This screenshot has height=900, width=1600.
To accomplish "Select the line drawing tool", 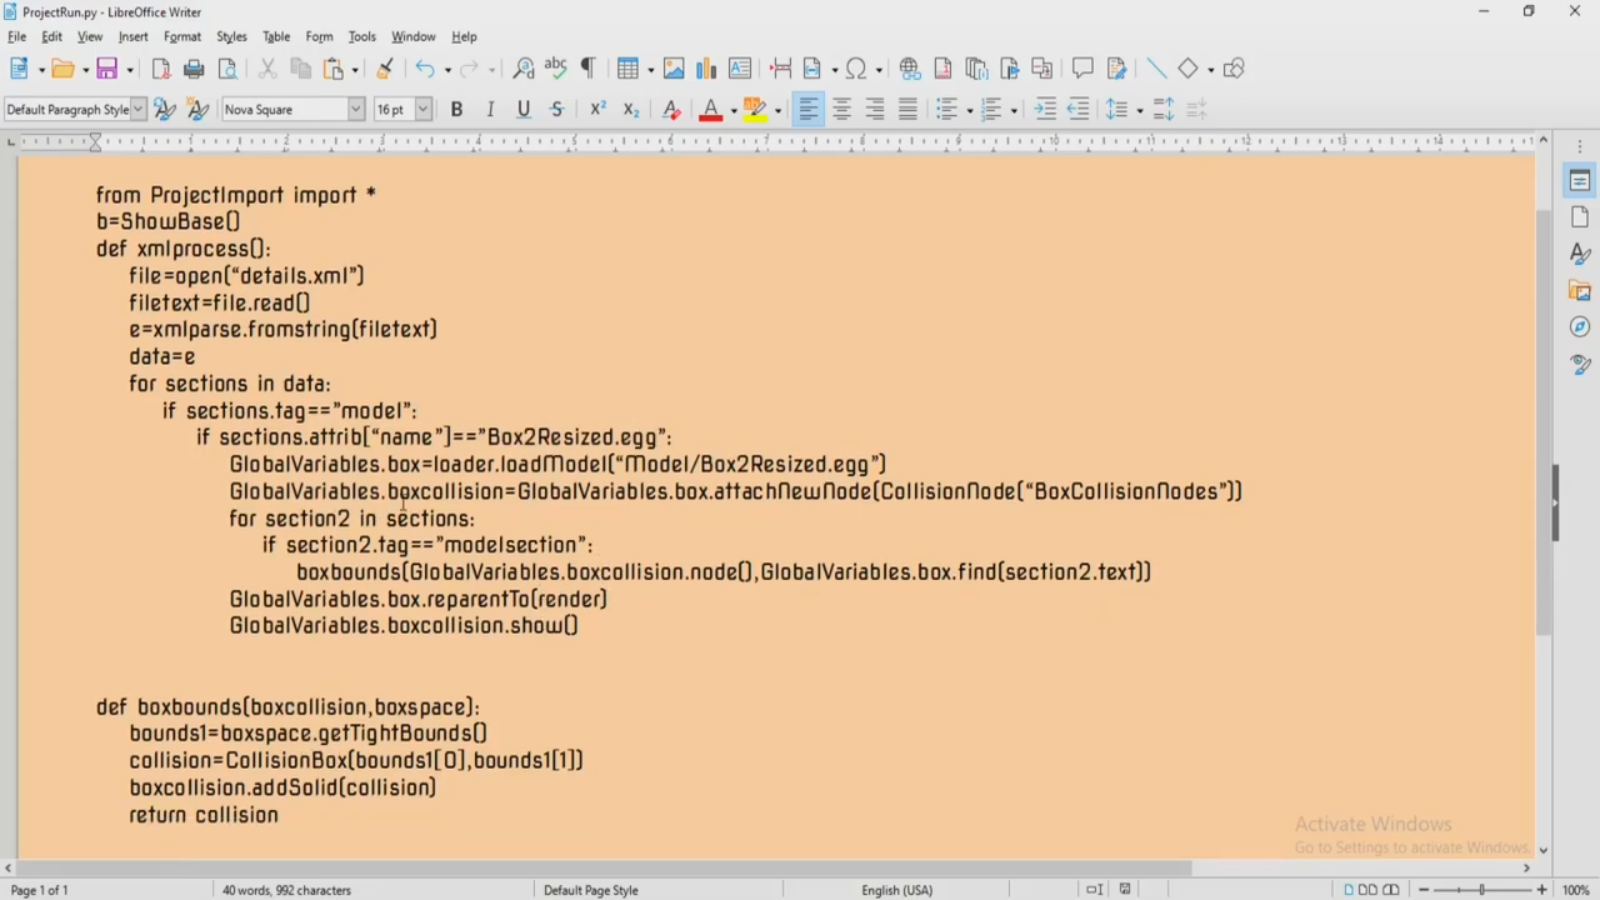I will click(1156, 68).
